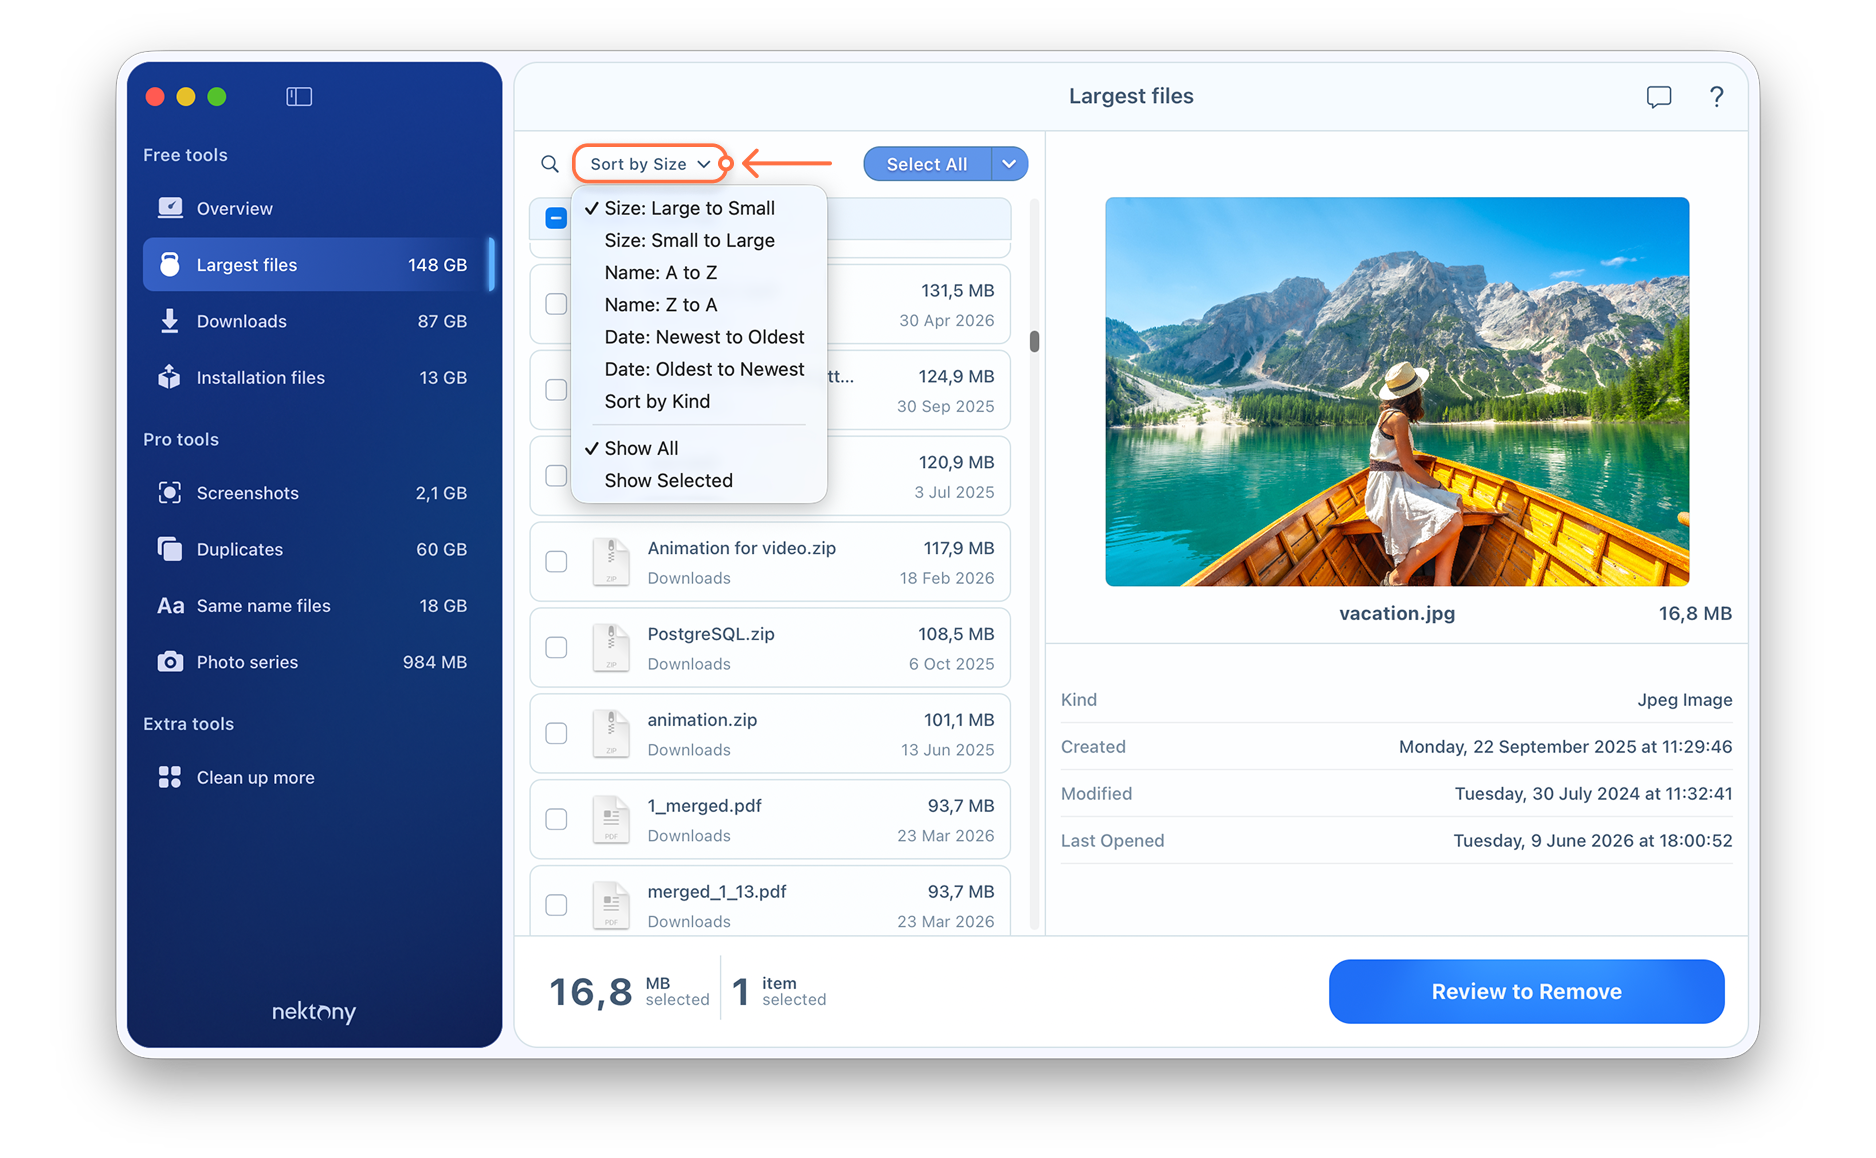Screen dimensions: 1876x1158
Task: Toggle the sidebar panel icon
Action: click(x=299, y=96)
